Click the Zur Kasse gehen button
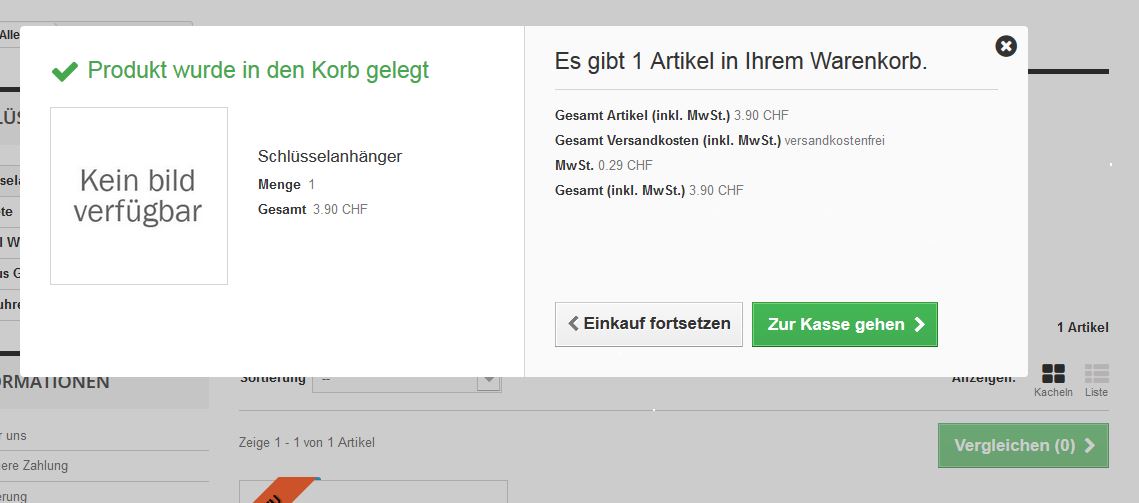1139x503 pixels. (x=844, y=324)
